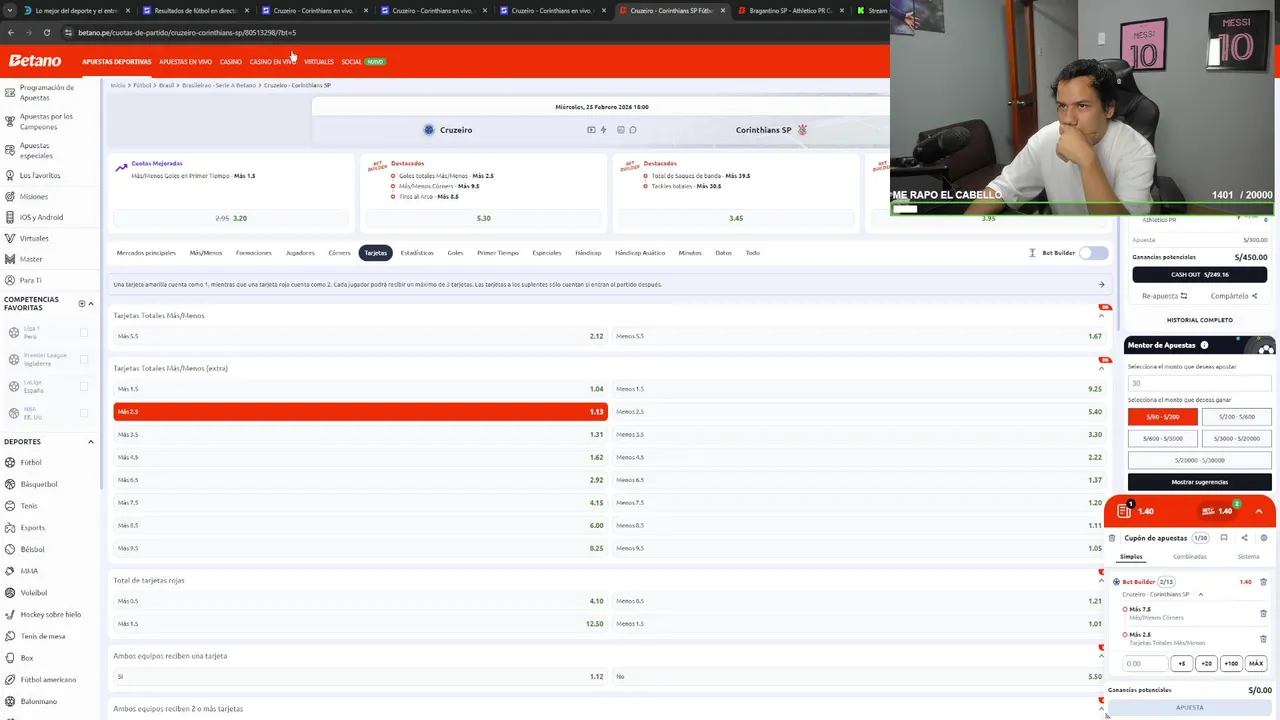Delete Más 7.5 corners selection
Viewport: 1280px width, 720px height.
click(1263, 613)
